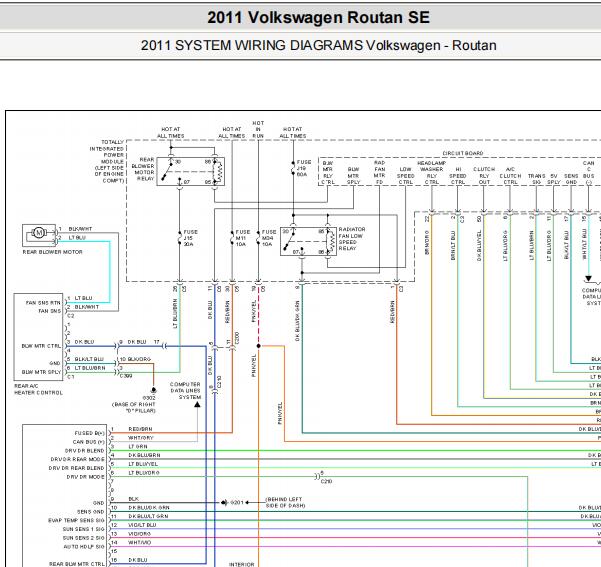The height and width of the screenshot is (567, 601).
Task: Select the 'REAR BLOWER MOTOR RELAY' label
Action: pos(143,169)
